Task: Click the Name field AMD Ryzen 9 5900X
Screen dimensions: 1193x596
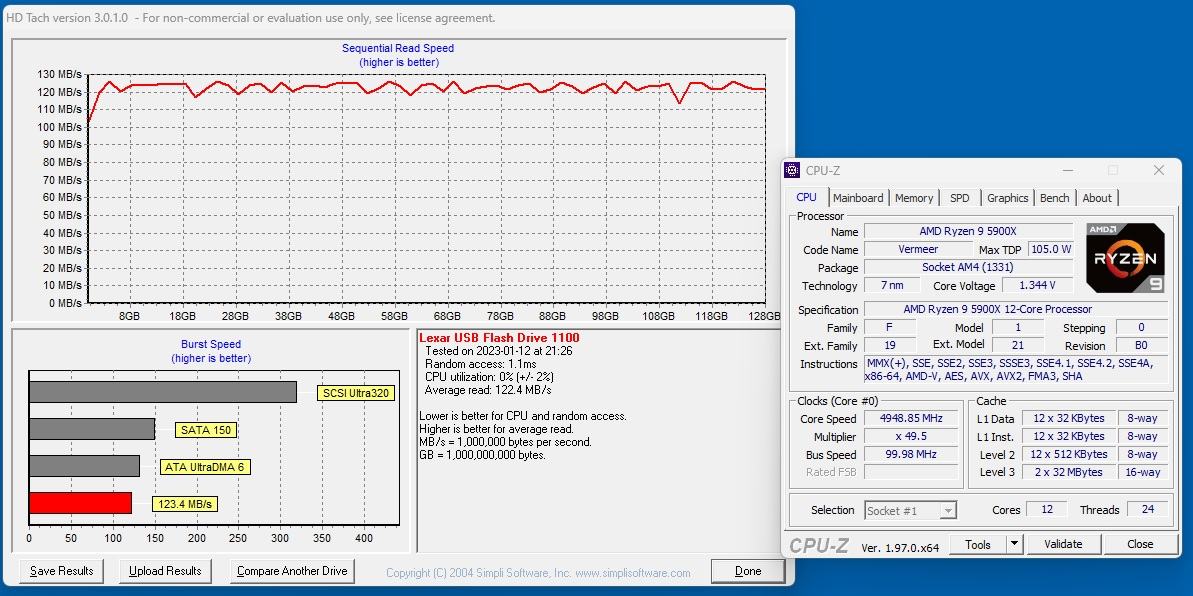Action: pos(968,231)
